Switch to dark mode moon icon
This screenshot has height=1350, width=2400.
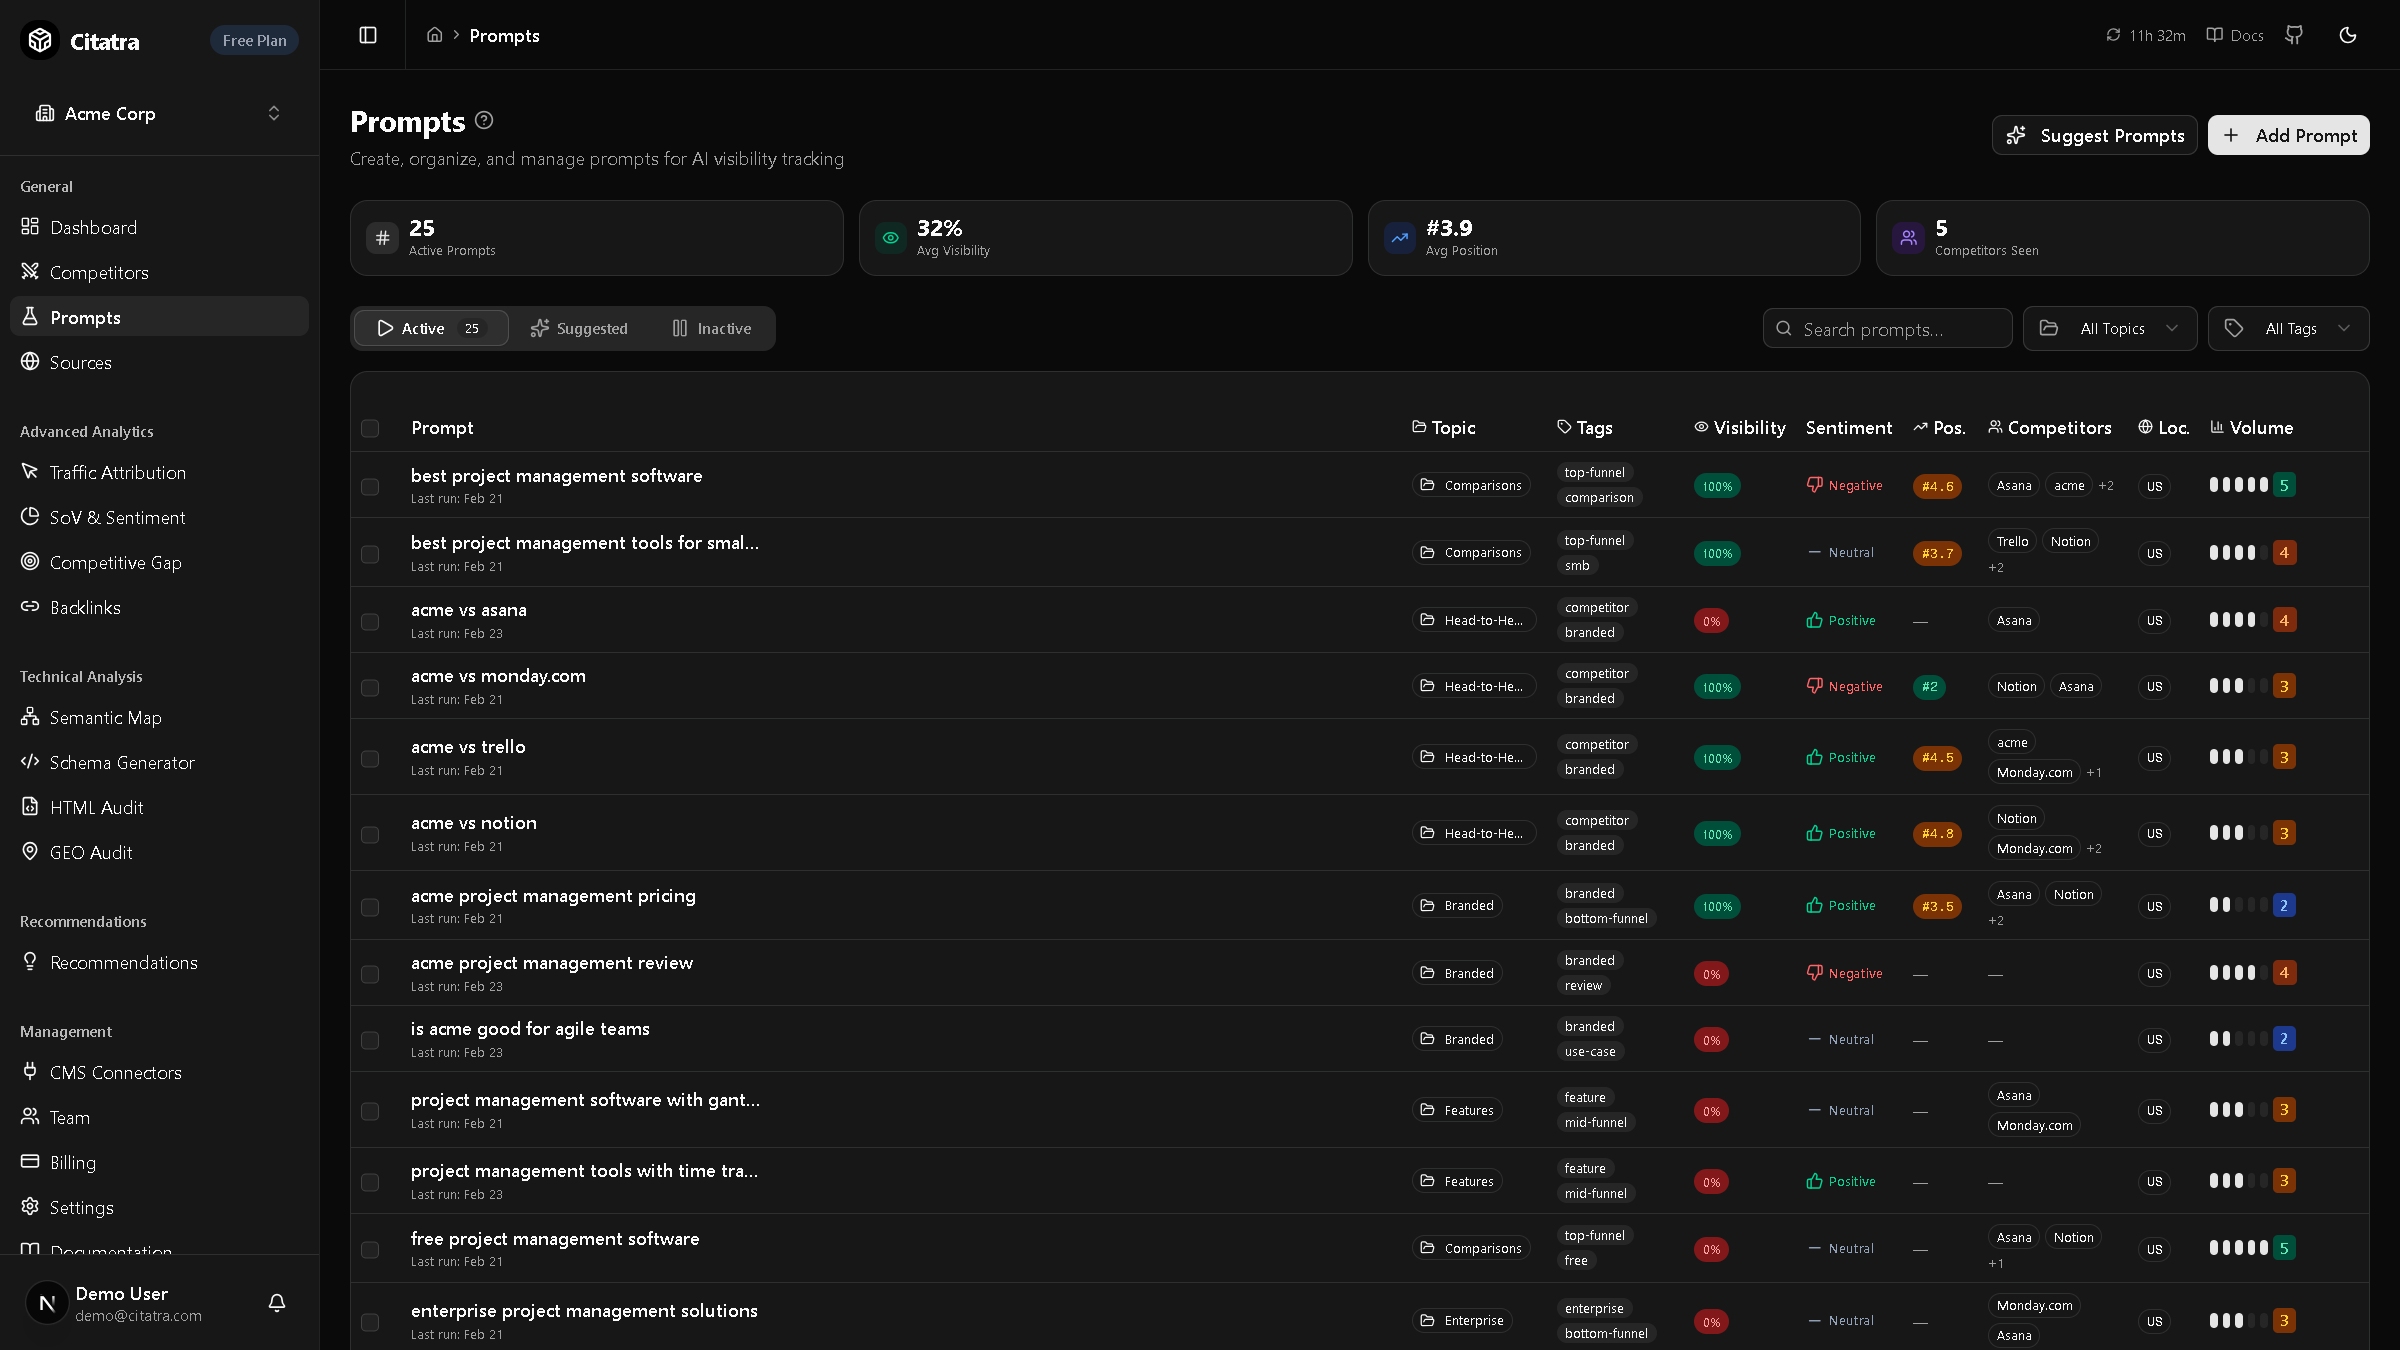coord(2348,35)
